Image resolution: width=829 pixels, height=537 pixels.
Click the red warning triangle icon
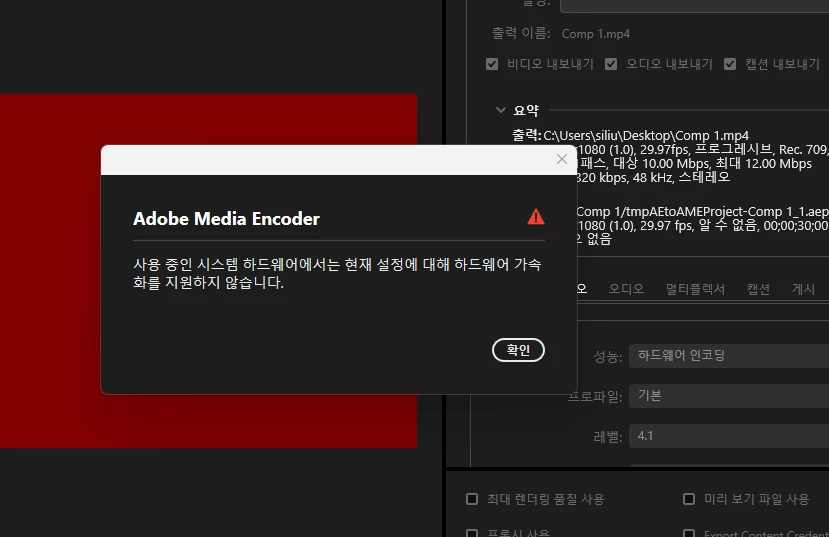coord(536,217)
